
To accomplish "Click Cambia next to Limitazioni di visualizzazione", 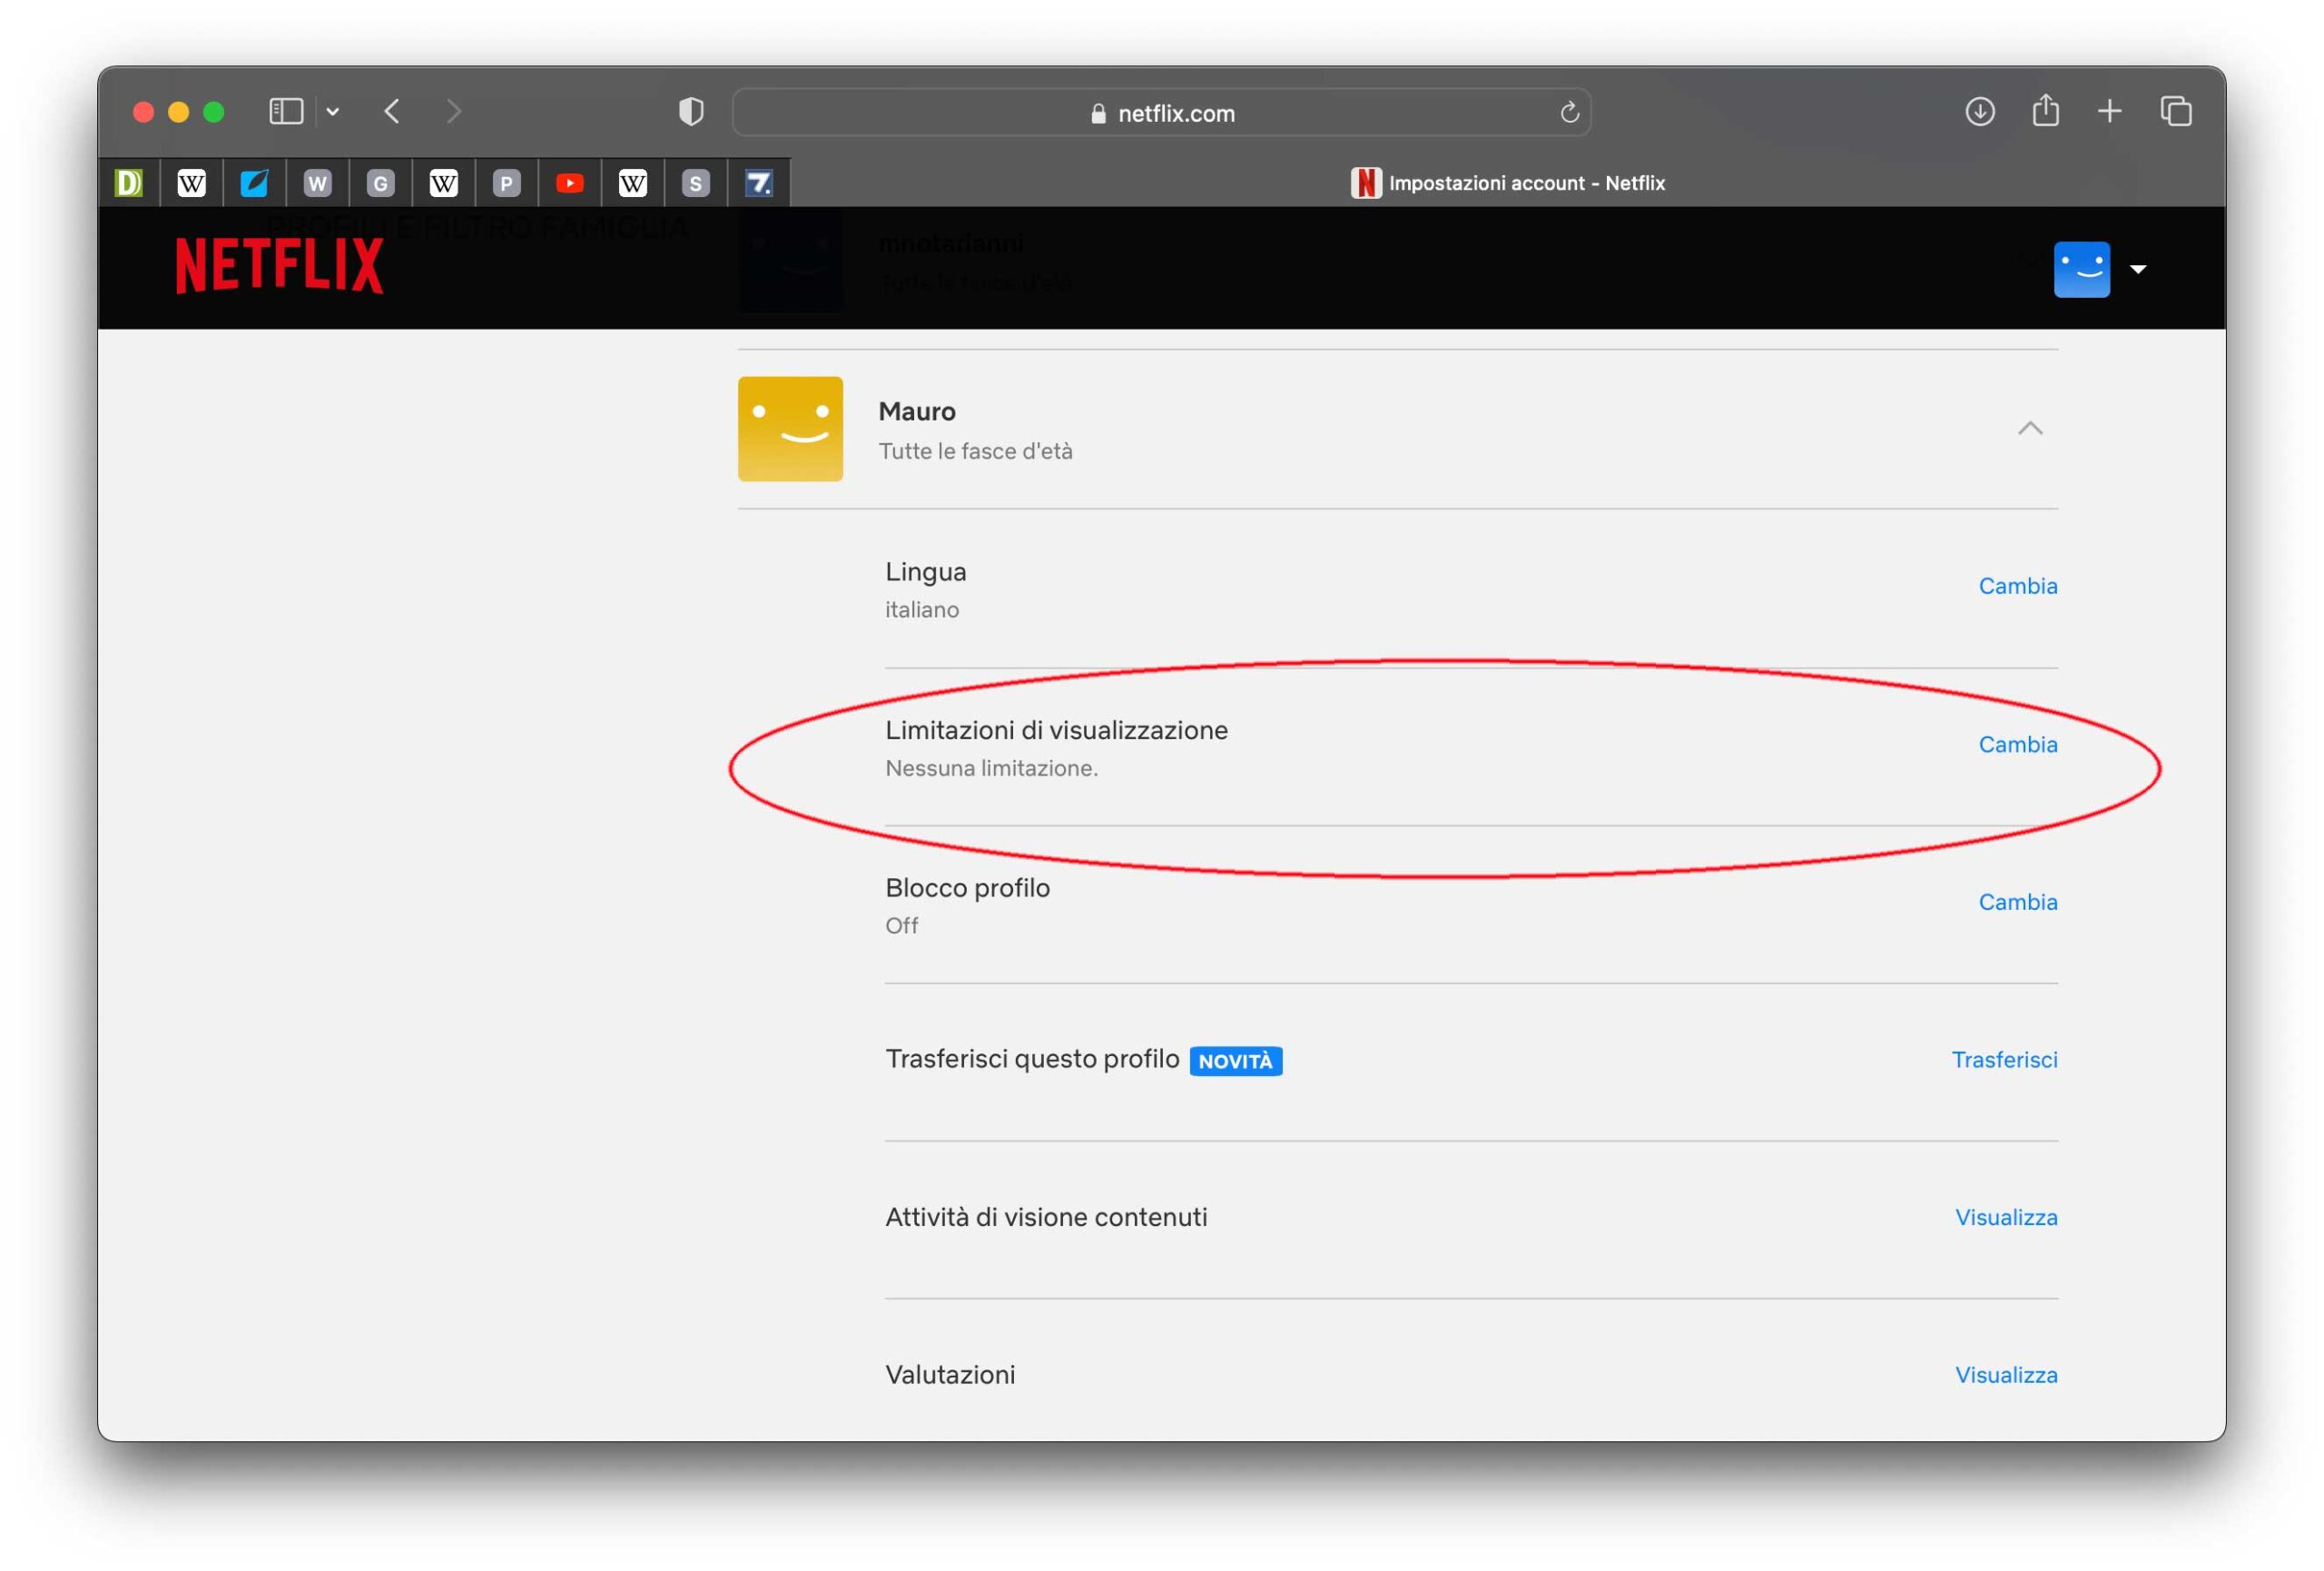I will coord(2017,744).
